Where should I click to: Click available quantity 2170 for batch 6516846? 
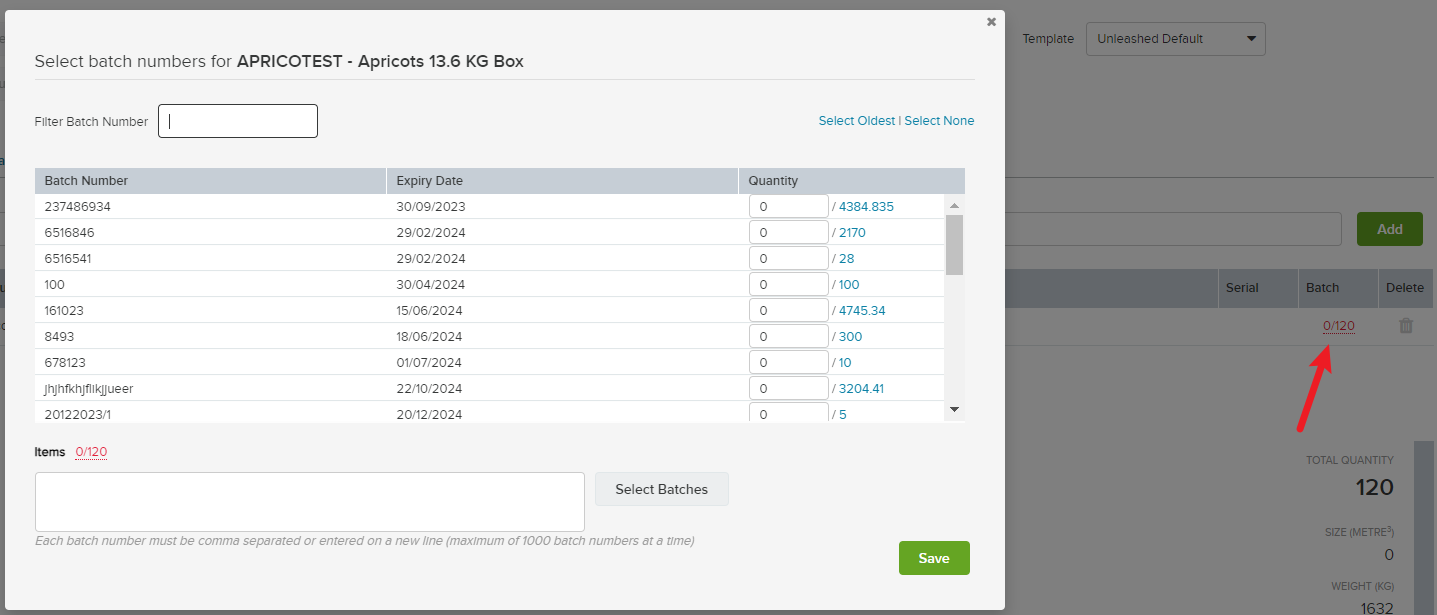point(850,231)
